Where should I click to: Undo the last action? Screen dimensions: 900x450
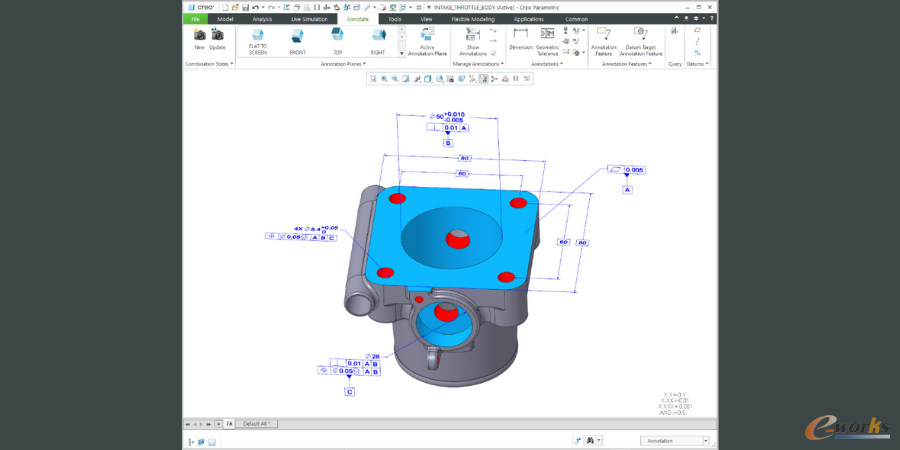[255, 7]
